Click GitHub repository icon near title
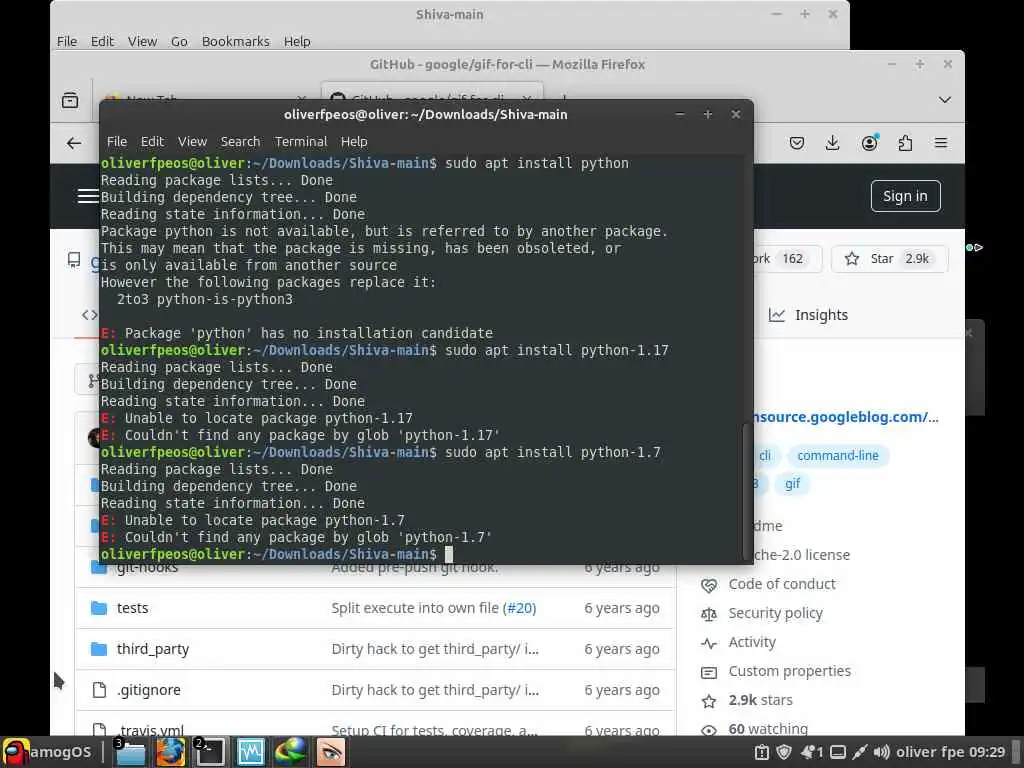The width and height of the screenshot is (1024, 768). pos(74,260)
